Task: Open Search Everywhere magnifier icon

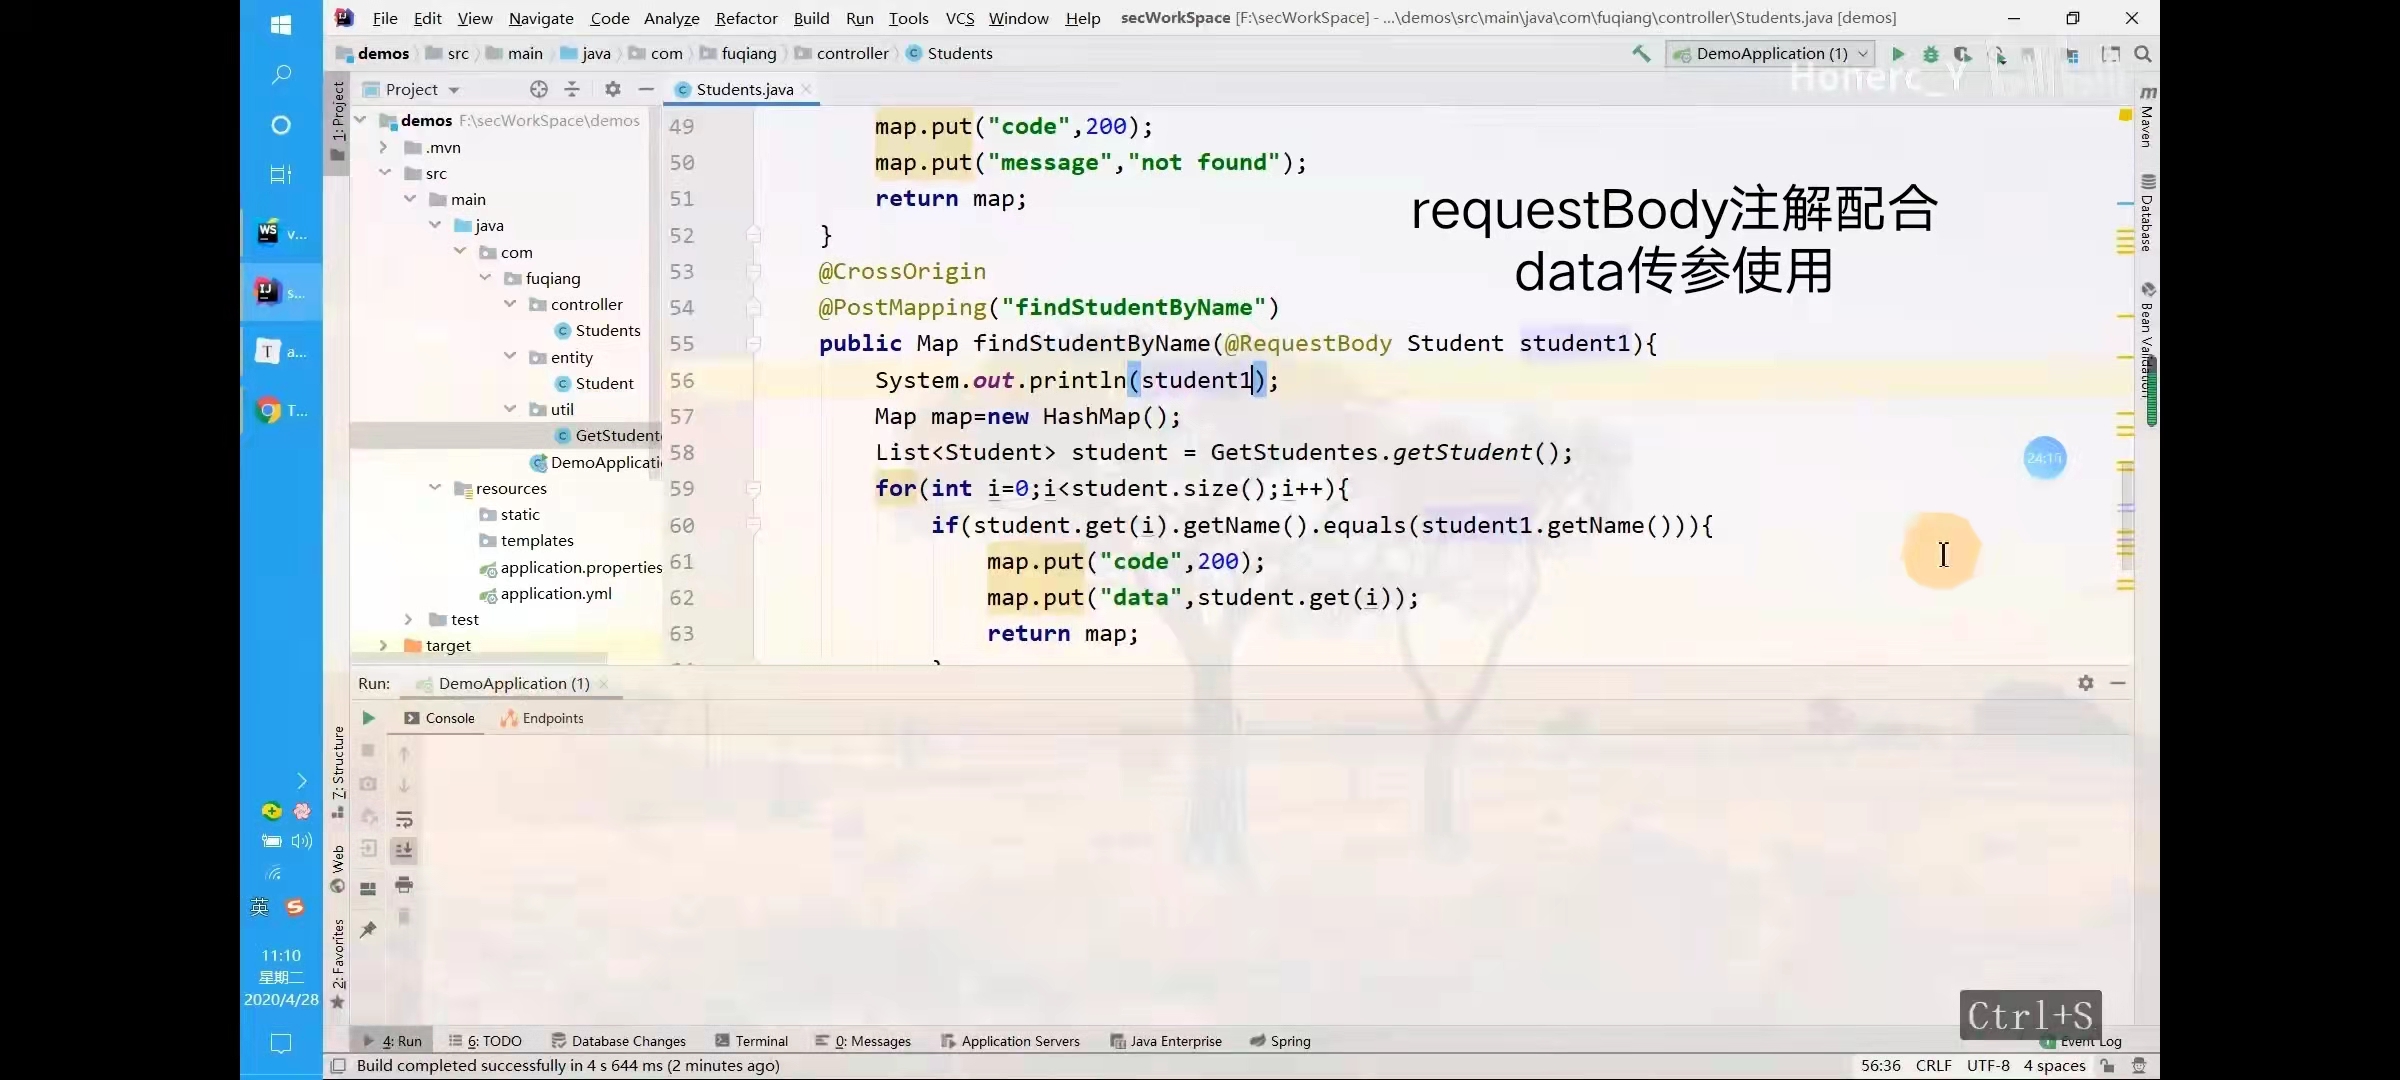Action: (2143, 54)
